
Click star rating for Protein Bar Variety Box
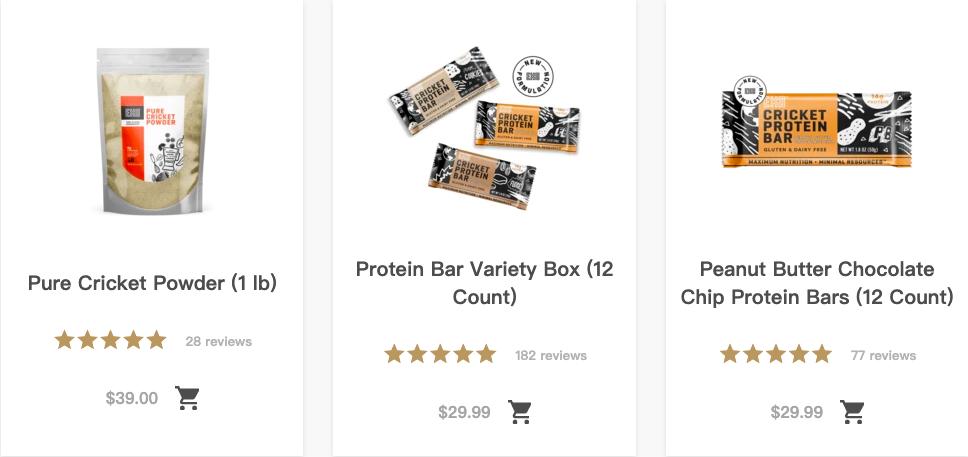click(x=440, y=355)
